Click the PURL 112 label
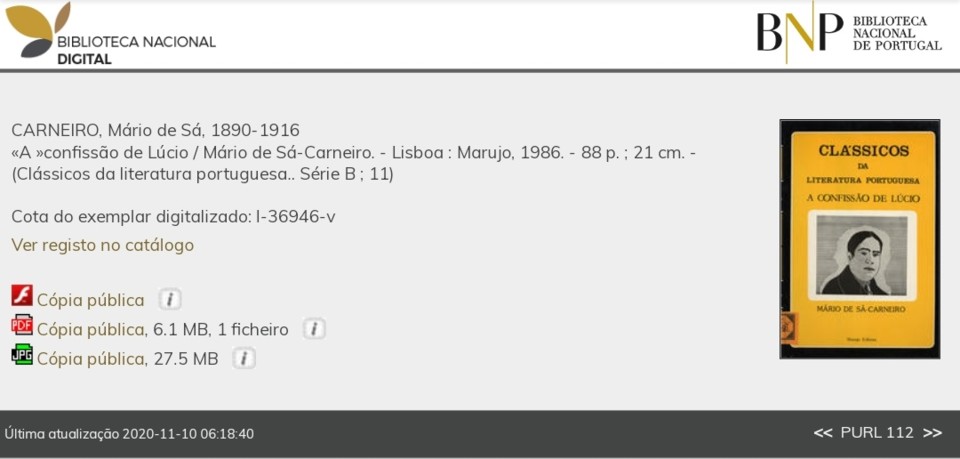 [877, 433]
